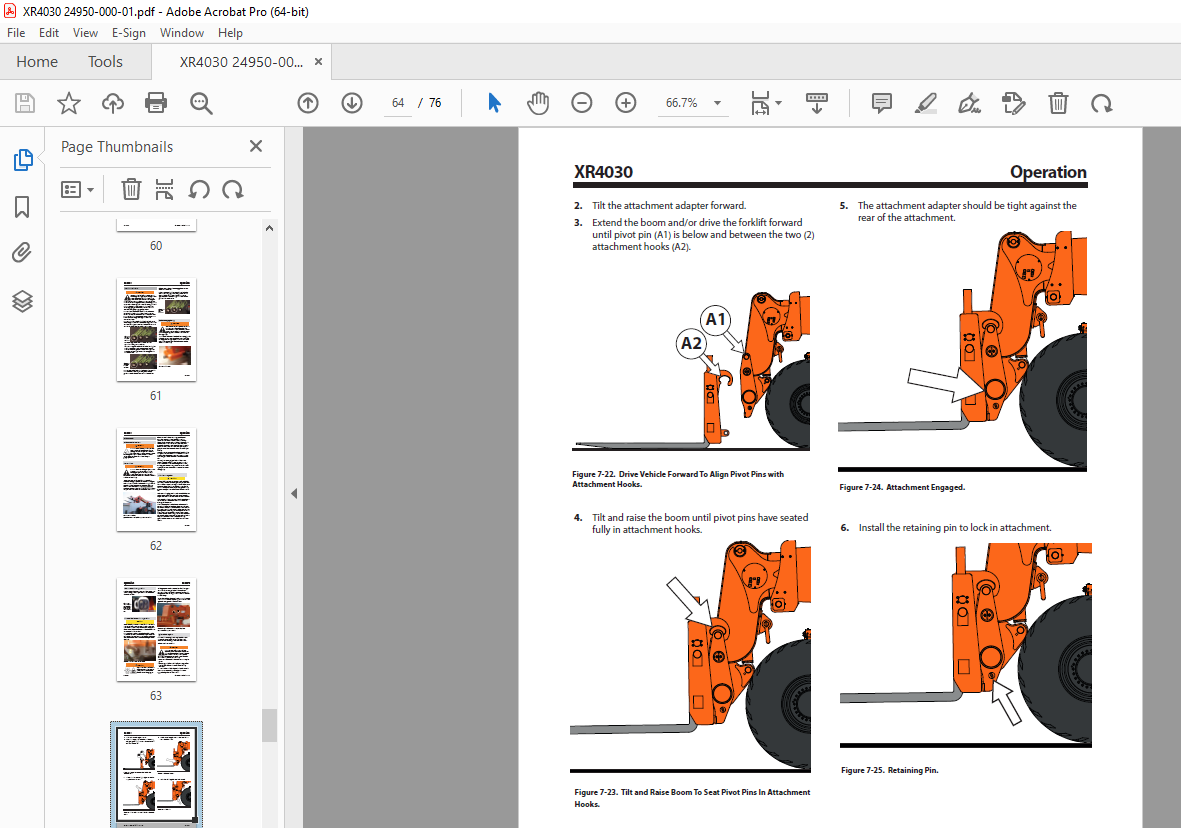The height and width of the screenshot is (828, 1181).
Task: Click the page number field showing 64
Action: [398, 103]
